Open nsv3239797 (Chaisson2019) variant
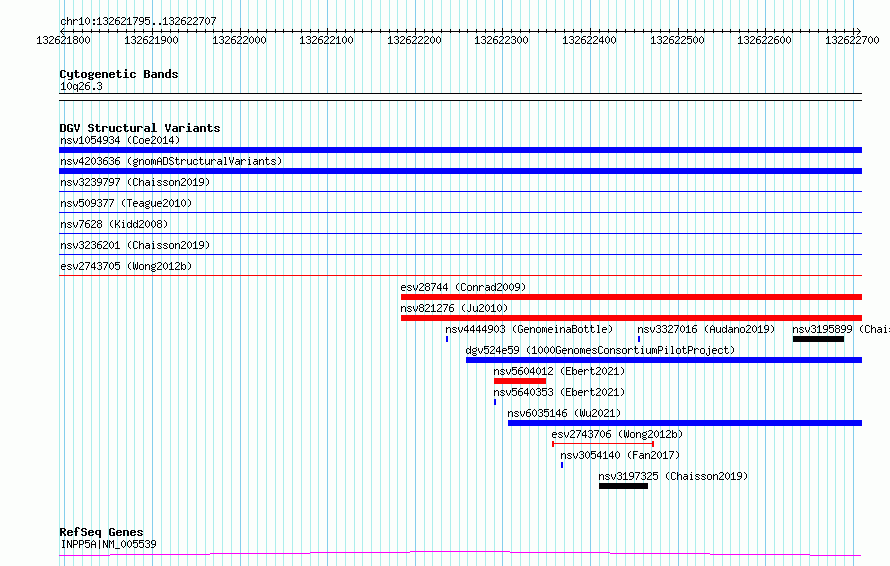 (x=135, y=182)
